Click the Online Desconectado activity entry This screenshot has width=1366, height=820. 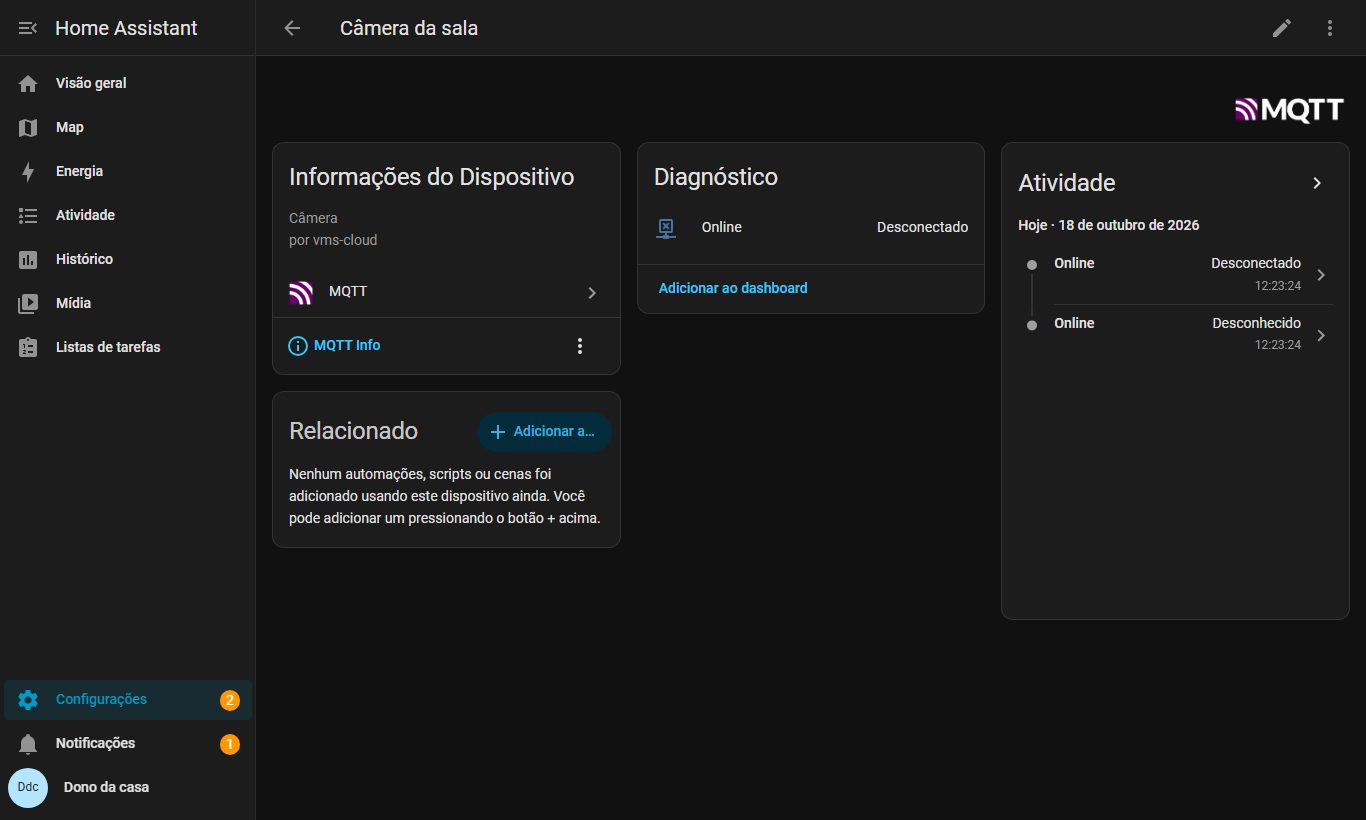[x=1176, y=274]
